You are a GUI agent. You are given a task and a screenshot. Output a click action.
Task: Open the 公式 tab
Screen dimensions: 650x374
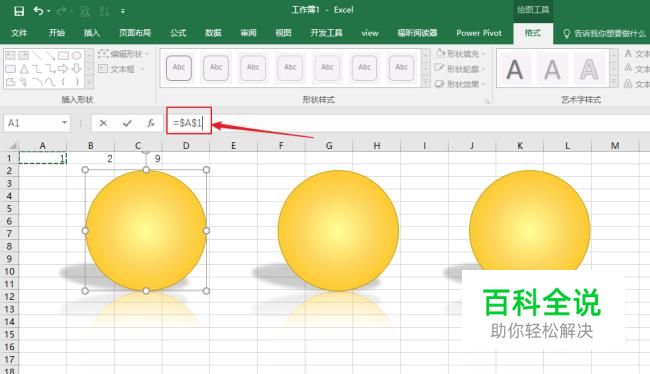(178, 33)
